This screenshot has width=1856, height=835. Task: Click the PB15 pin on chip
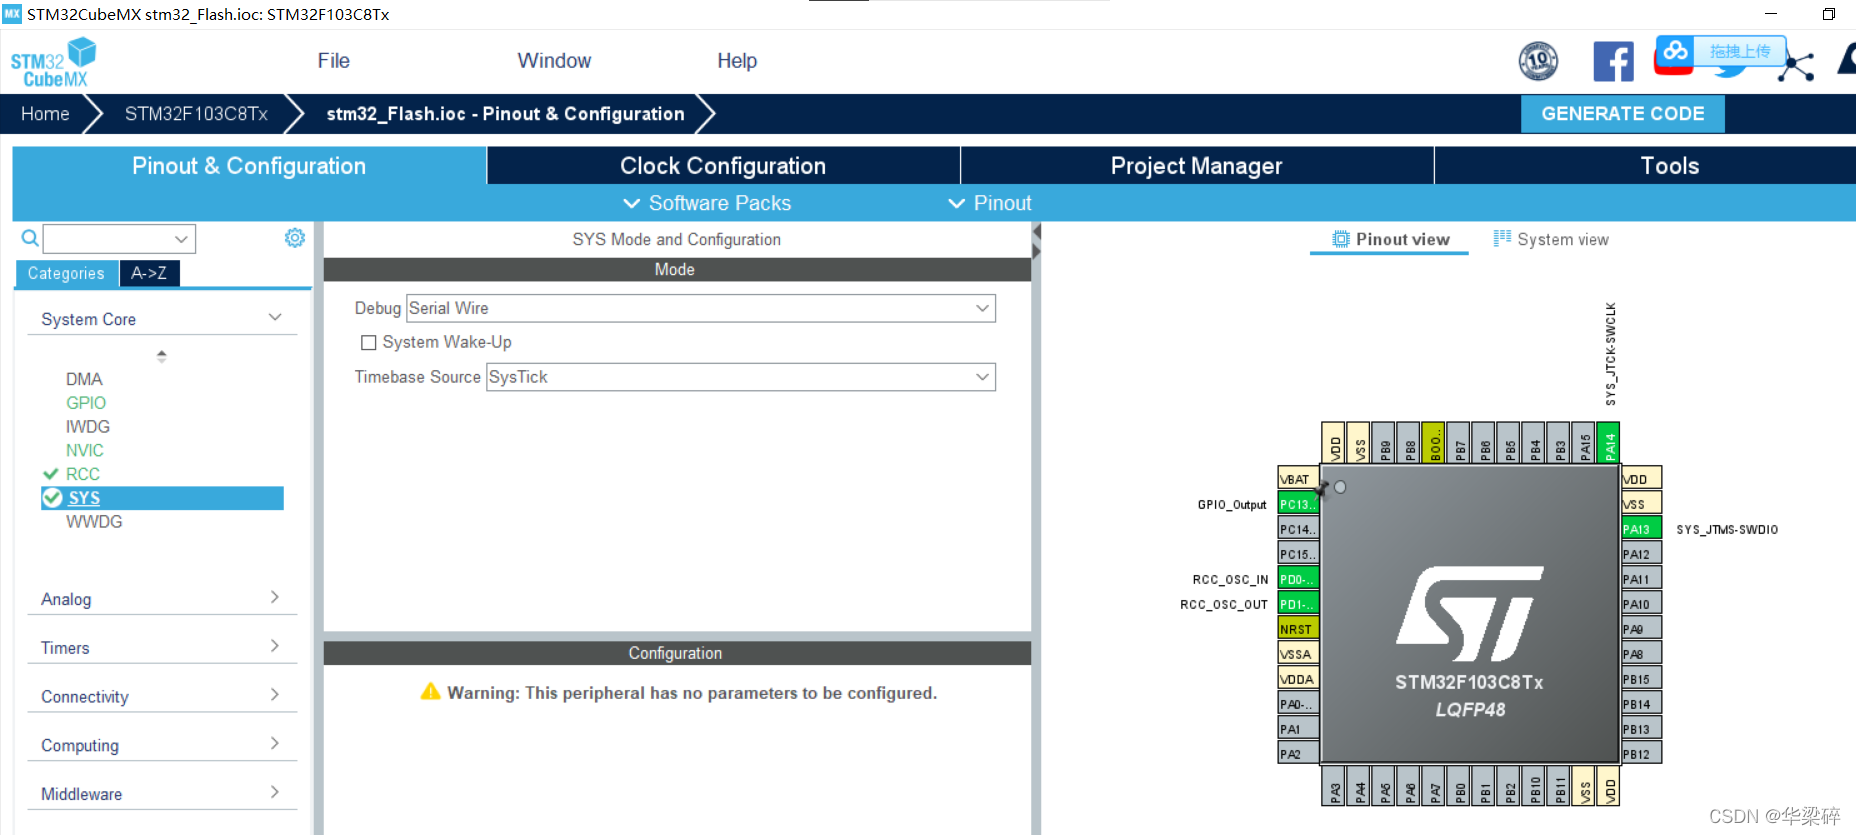pyautogui.click(x=1641, y=679)
